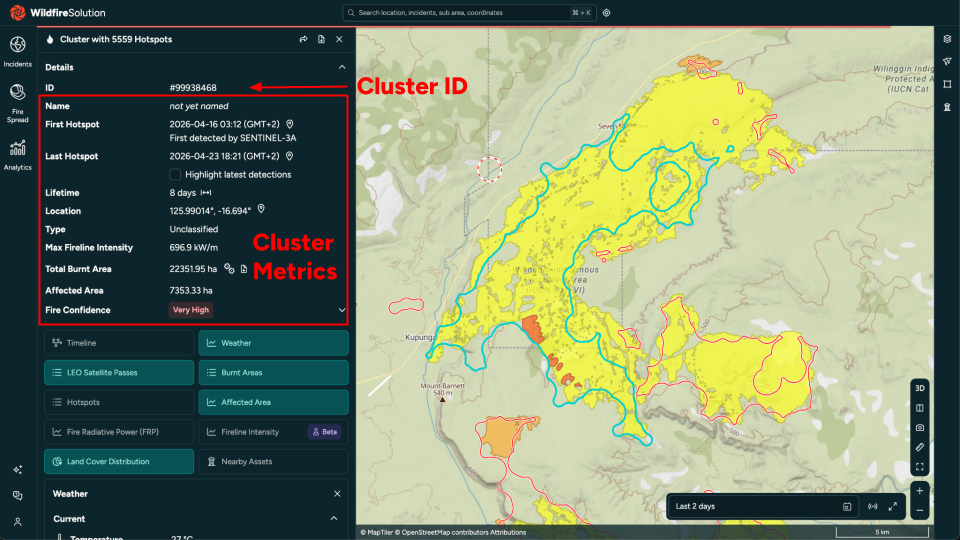Toggle the Burnt Areas button
The image size is (960, 540).
pyautogui.click(x=274, y=372)
